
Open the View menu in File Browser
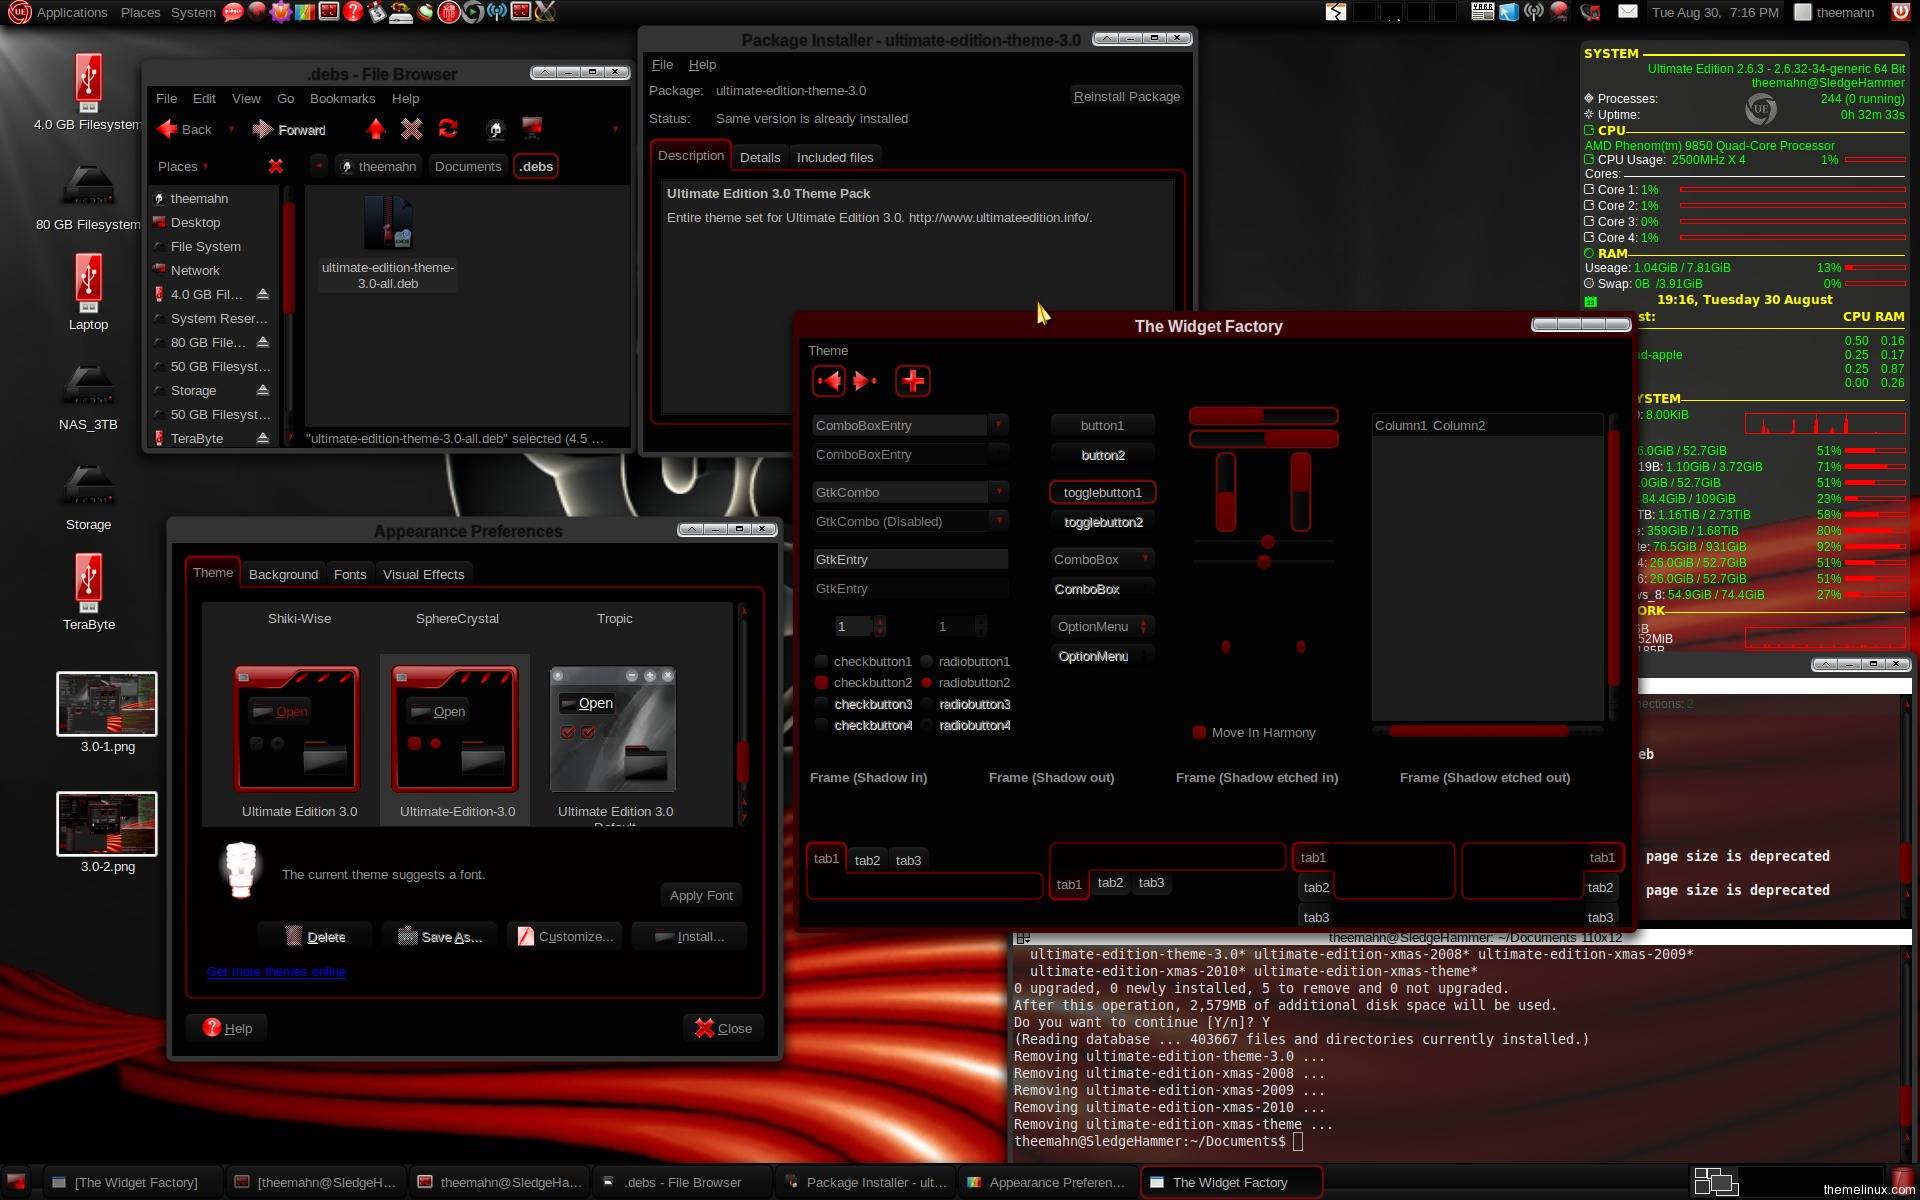tap(246, 98)
